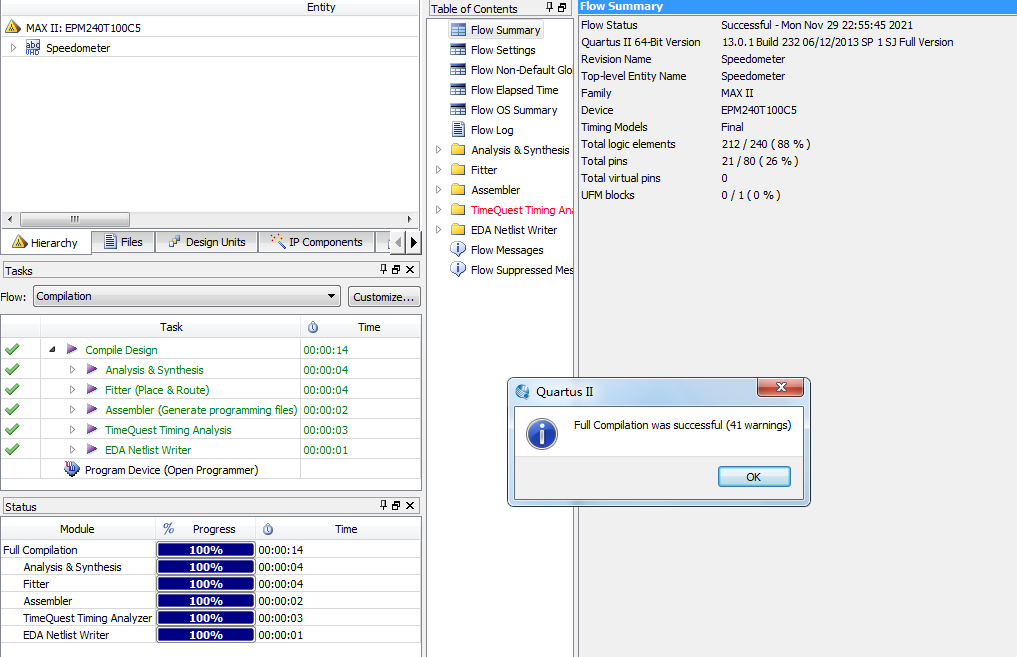Click play icon for Fitter task
This screenshot has height=657, width=1017.
click(x=92, y=390)
